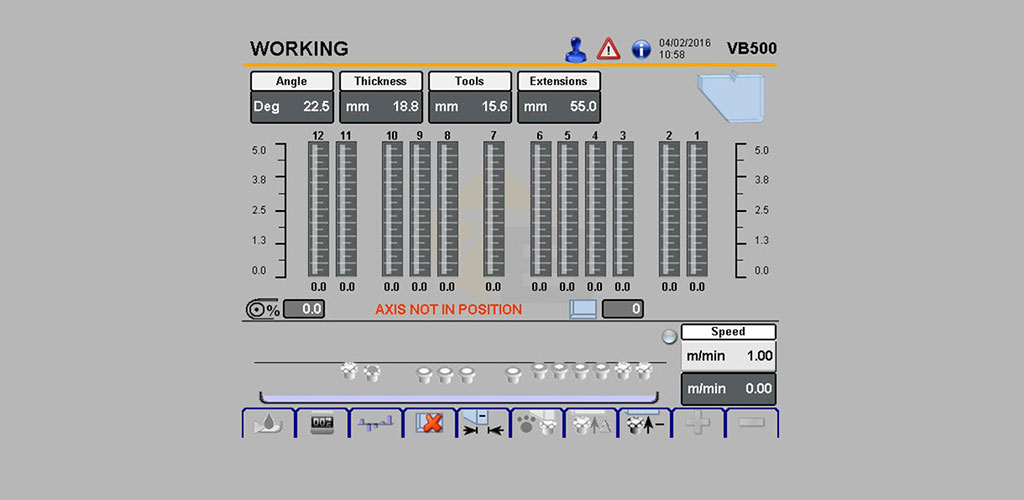Image resolution: width=1024 pixels, height=500 pixels.
Task: Click the red X cancel piece button
Action: pos(429,424)
